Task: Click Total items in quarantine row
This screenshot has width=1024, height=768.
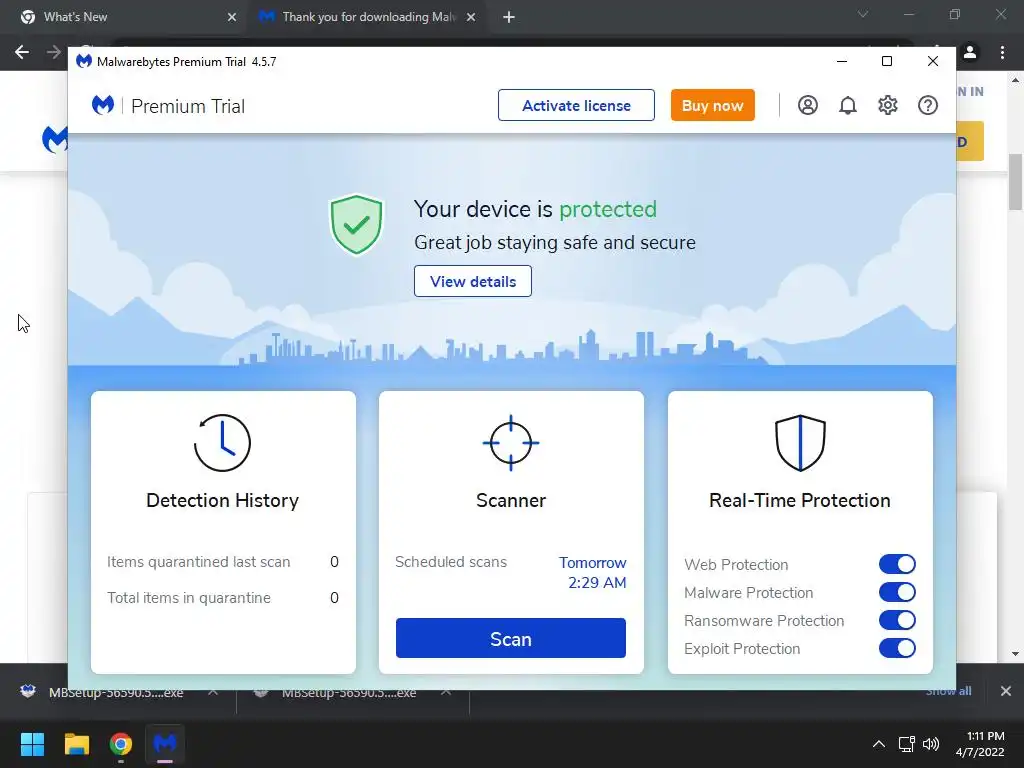Action: point(223,598)
